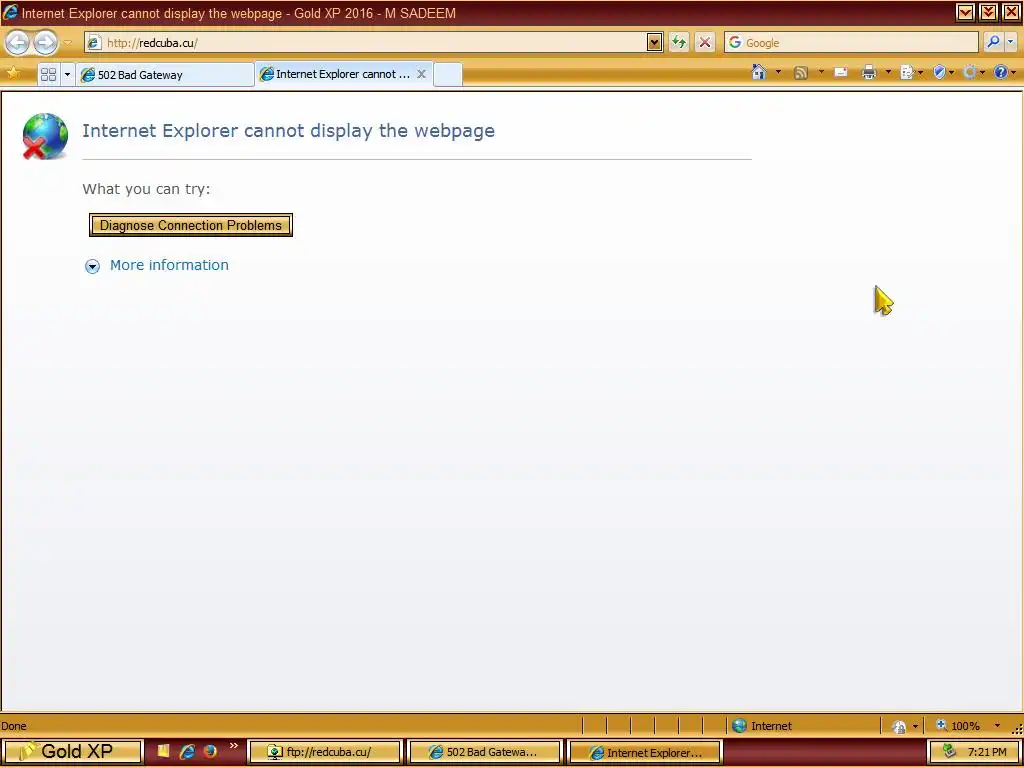Click the RSS feeds icon

[801, 72]
